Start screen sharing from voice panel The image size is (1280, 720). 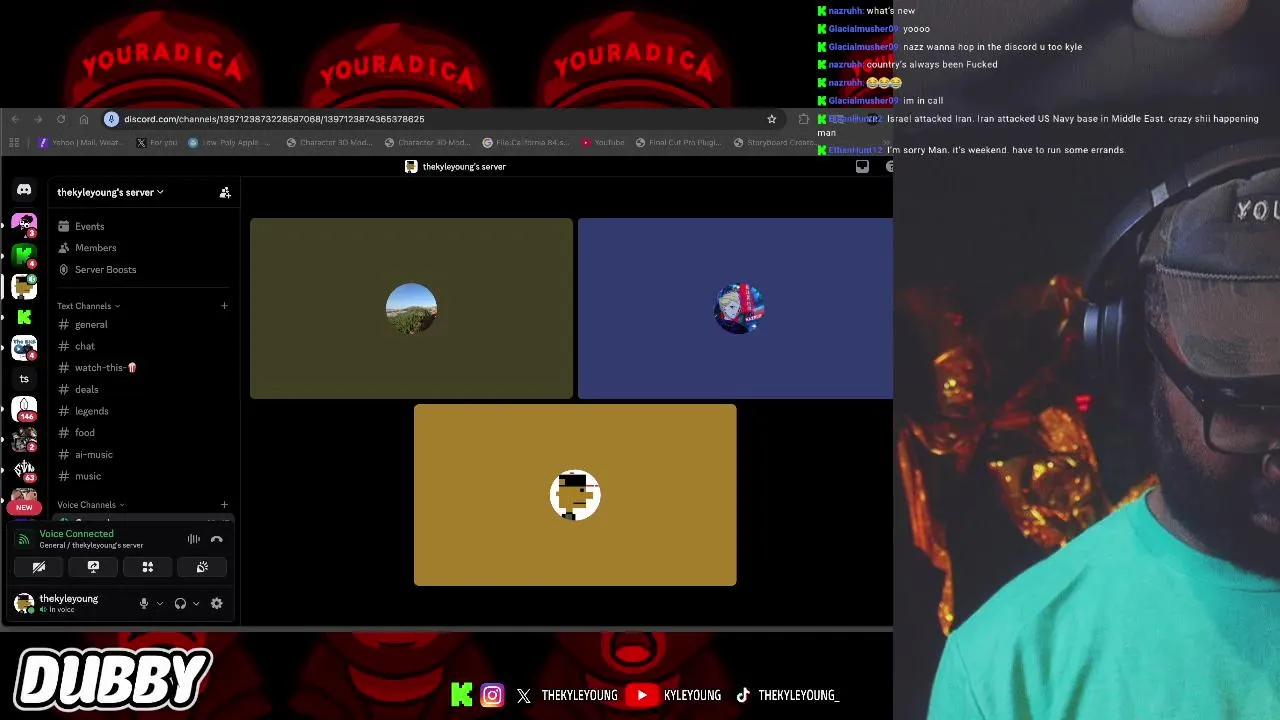tap(93, 567)
